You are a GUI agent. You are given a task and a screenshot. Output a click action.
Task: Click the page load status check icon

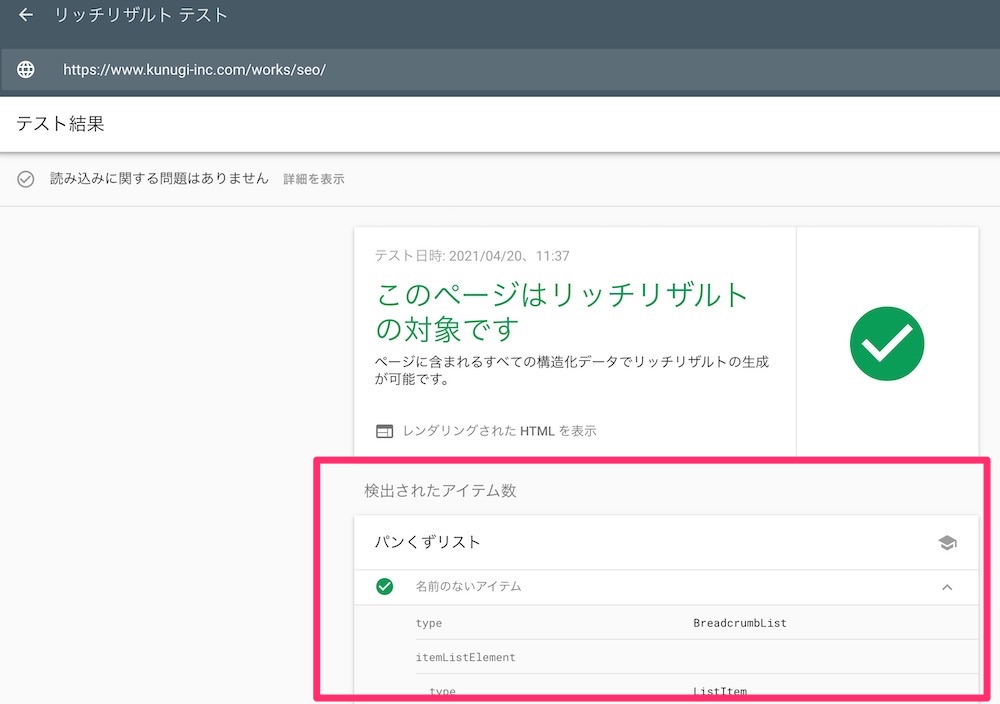click(x=26, y=179)
